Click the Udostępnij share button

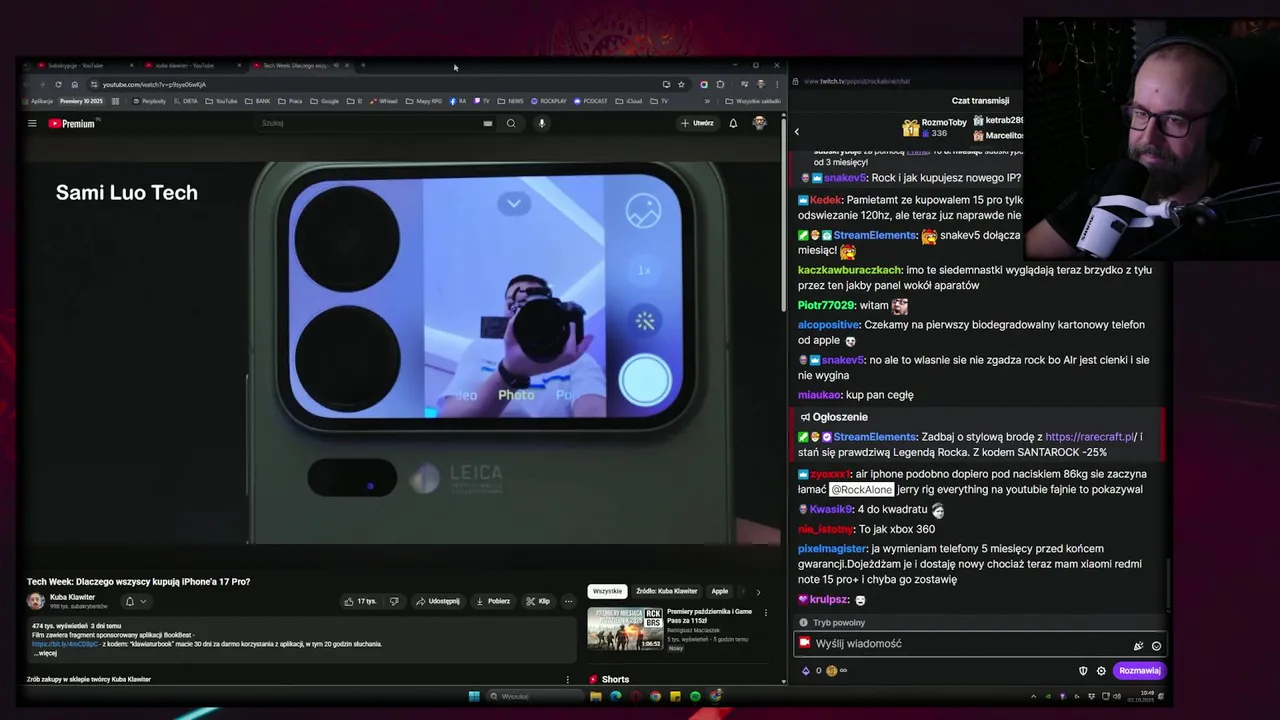tap(437, 601)
